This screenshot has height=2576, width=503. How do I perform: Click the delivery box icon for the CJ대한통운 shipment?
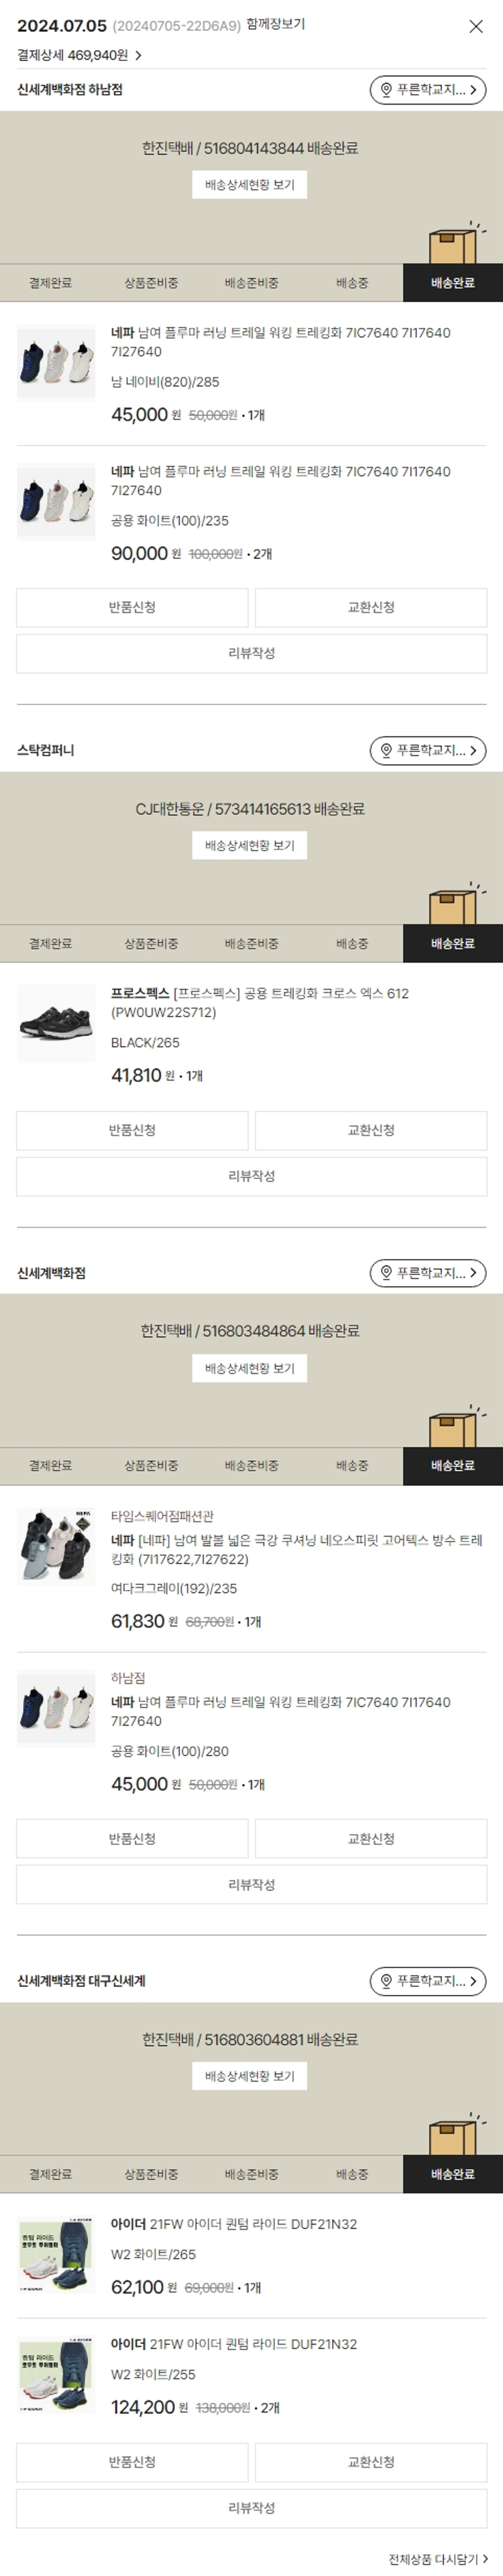tap(453, 906)
